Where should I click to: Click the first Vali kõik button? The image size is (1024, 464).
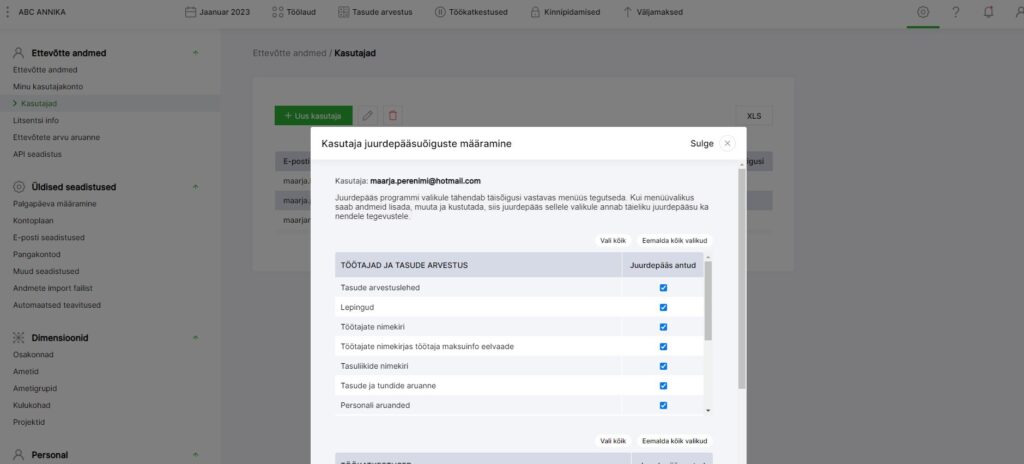[x=612, y=241]
